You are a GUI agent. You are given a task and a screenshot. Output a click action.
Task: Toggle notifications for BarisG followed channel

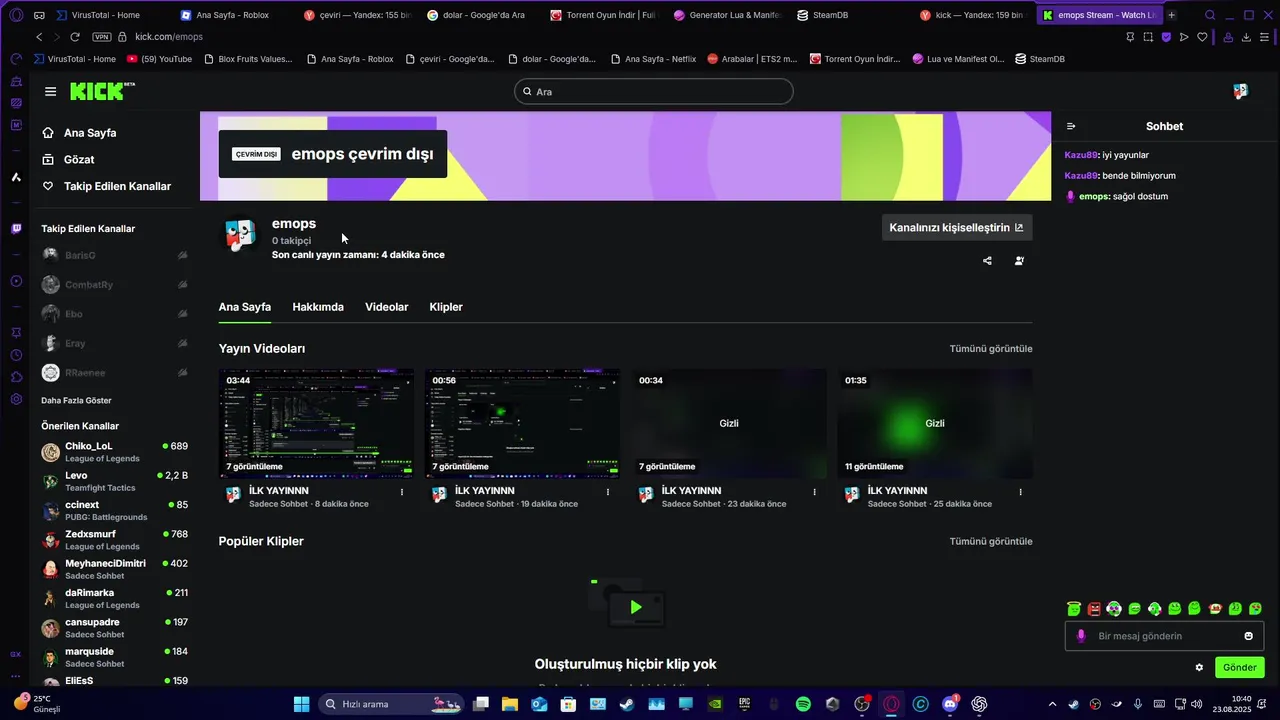coord(182,255)
